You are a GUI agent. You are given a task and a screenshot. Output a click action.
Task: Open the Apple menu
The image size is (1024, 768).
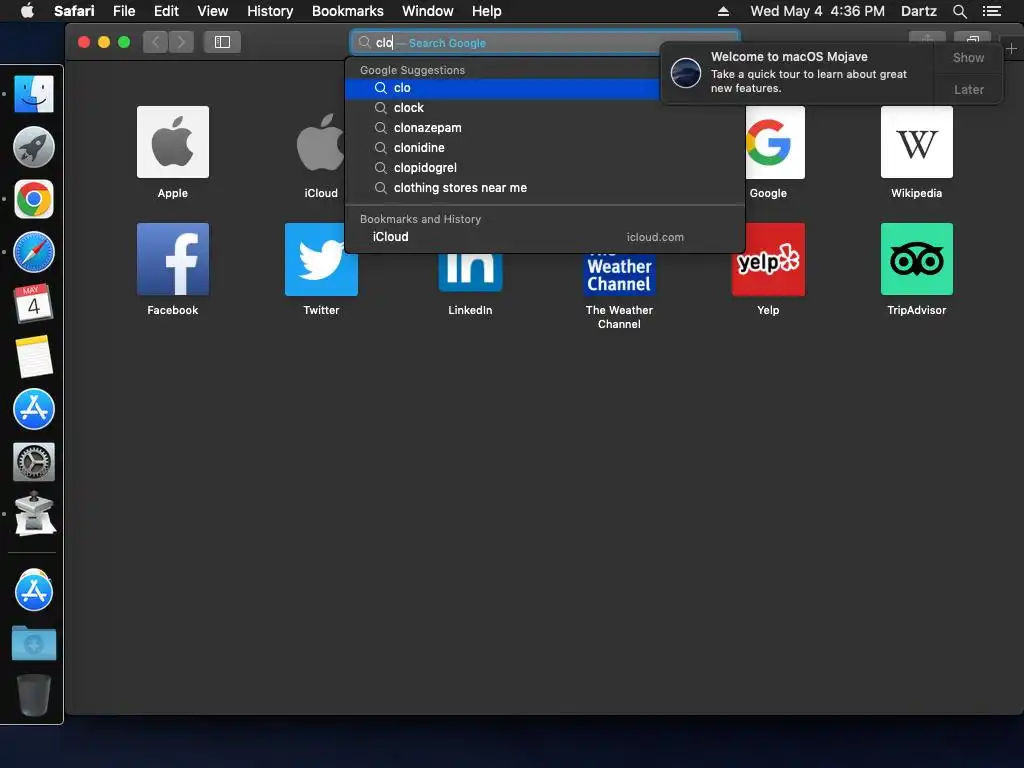click(x=27, y=11)
